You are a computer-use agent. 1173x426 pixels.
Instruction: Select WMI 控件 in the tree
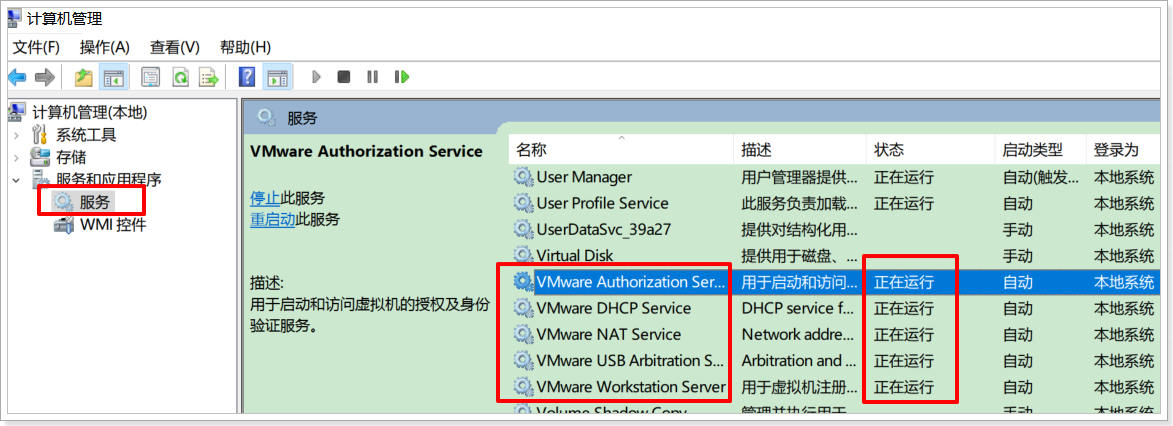[112, 224]
